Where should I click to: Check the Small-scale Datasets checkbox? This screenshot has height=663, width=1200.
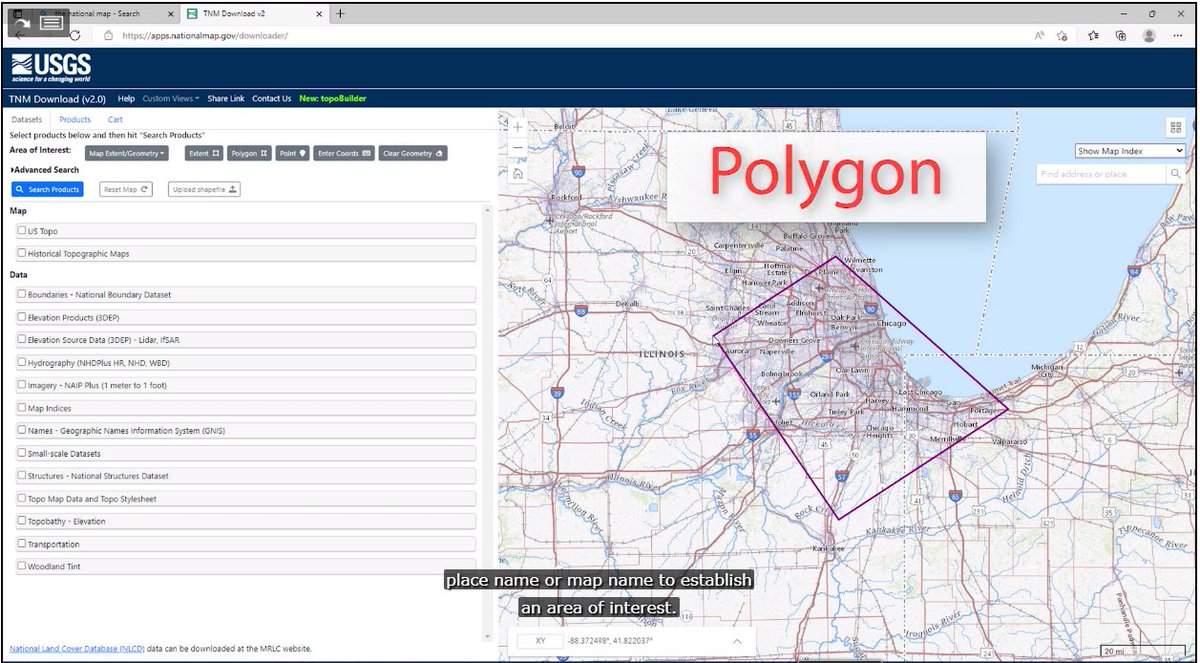21,453
